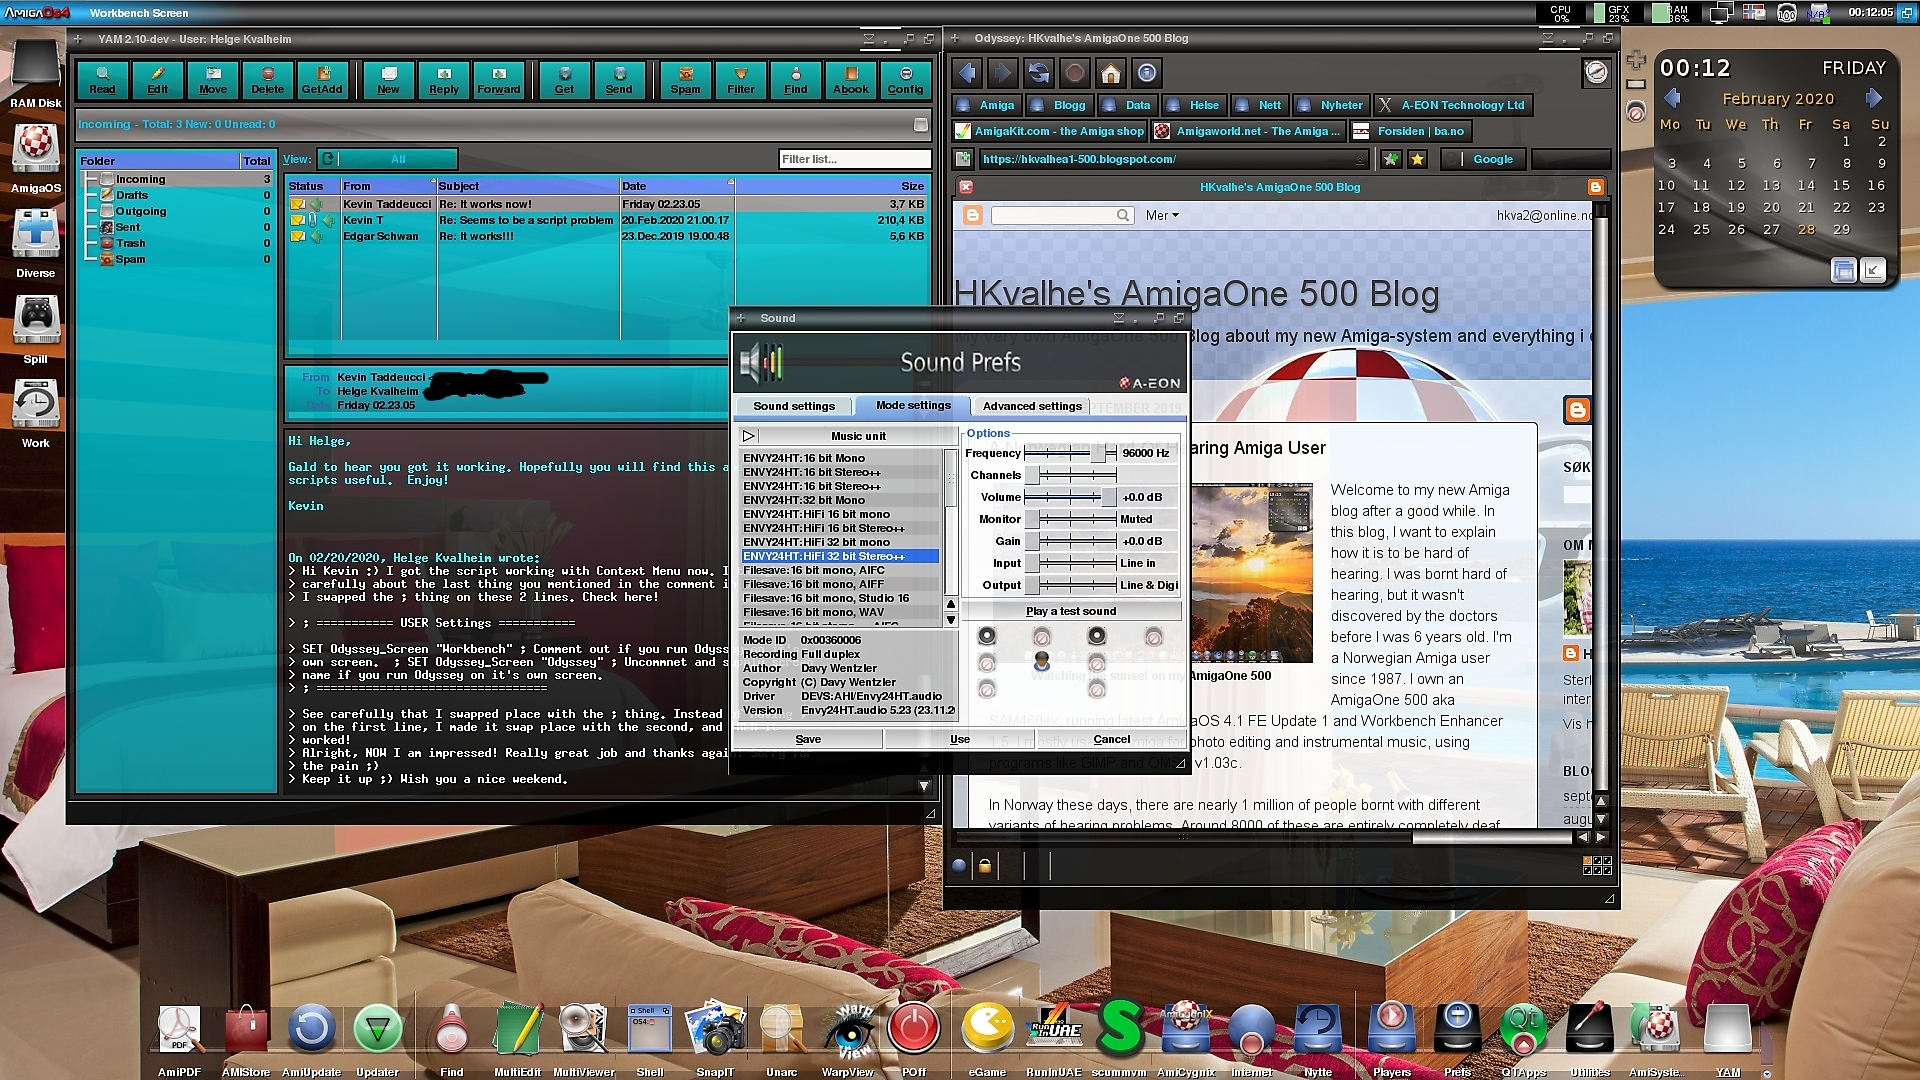Select the Filesave 16 bit mono WAV mode
This screenshot has width=1920, height=1080.
812,612
